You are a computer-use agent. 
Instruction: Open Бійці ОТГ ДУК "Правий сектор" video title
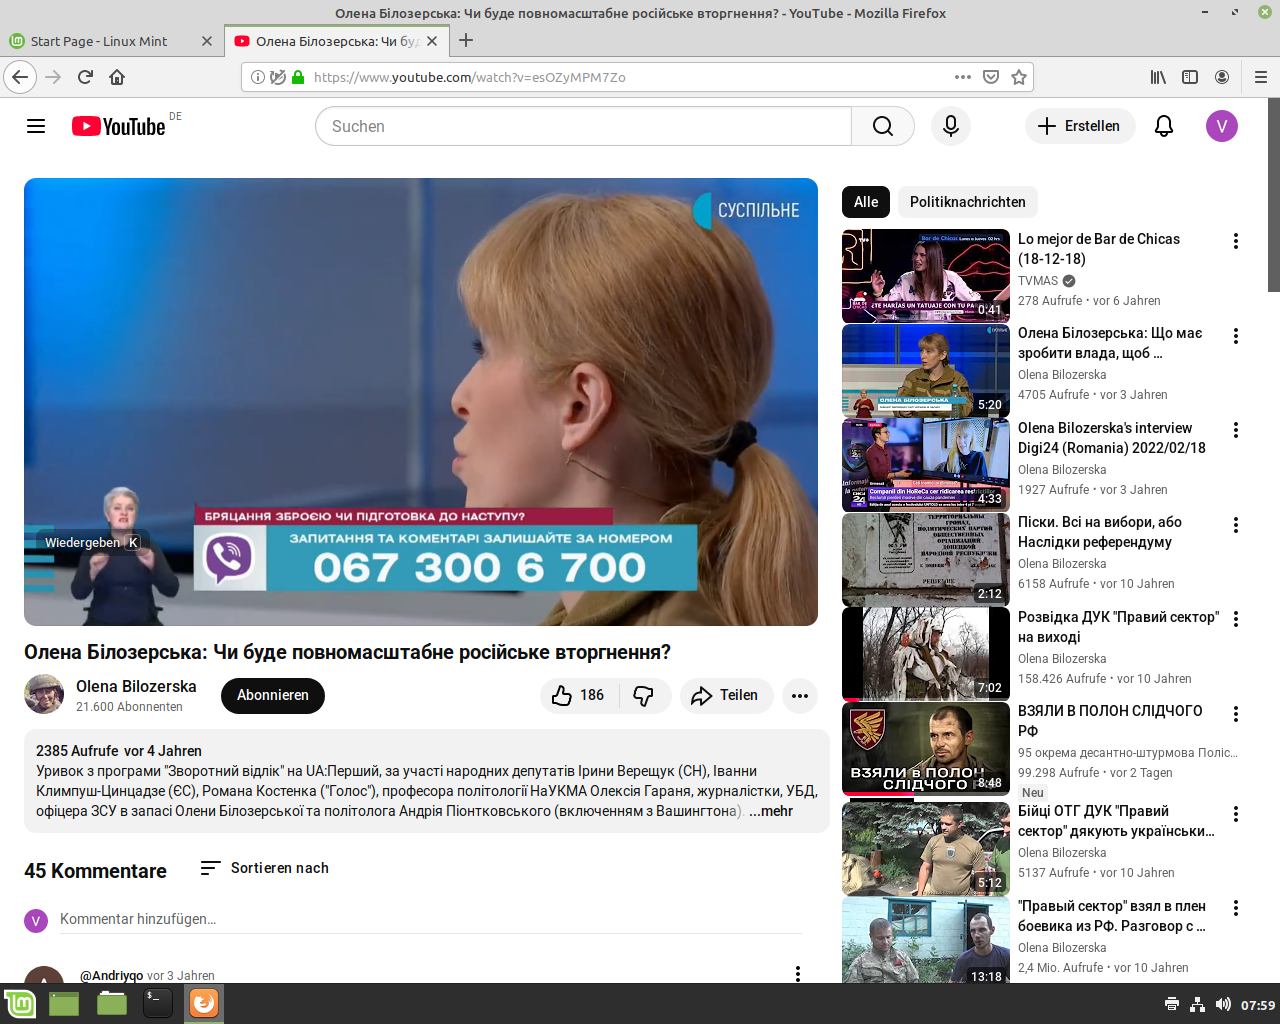[x=1116, y=821]
